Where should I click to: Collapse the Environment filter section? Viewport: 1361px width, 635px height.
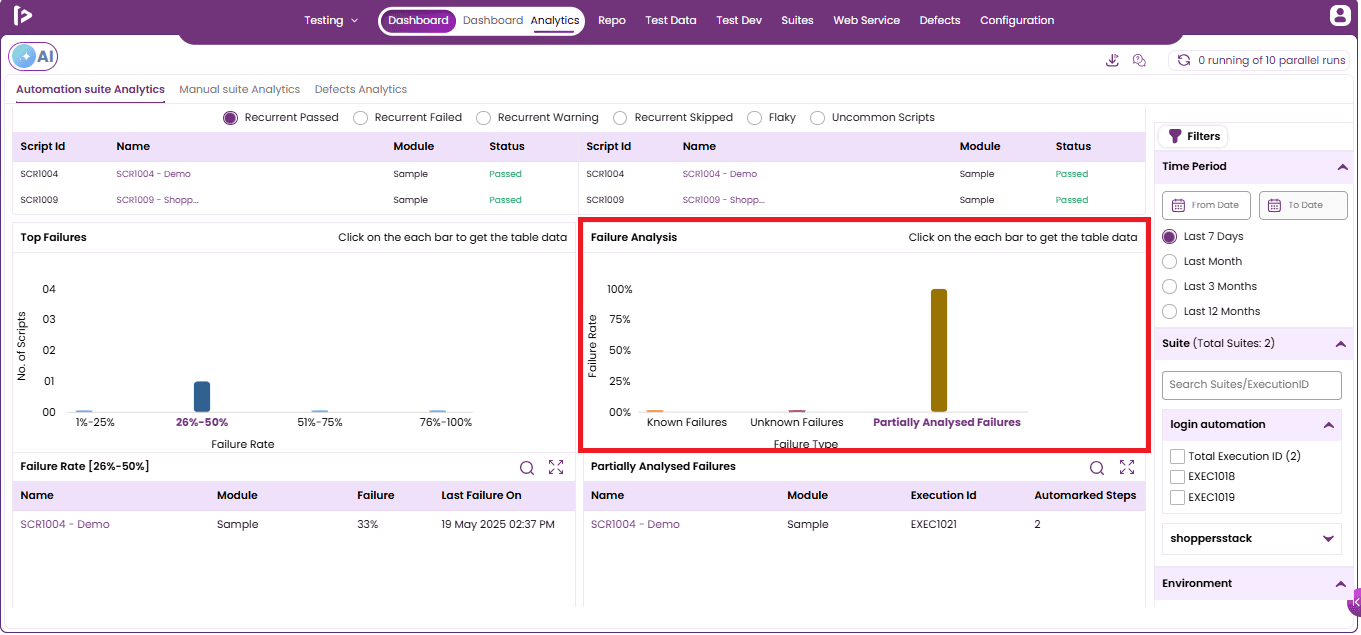pos(1342,584)
